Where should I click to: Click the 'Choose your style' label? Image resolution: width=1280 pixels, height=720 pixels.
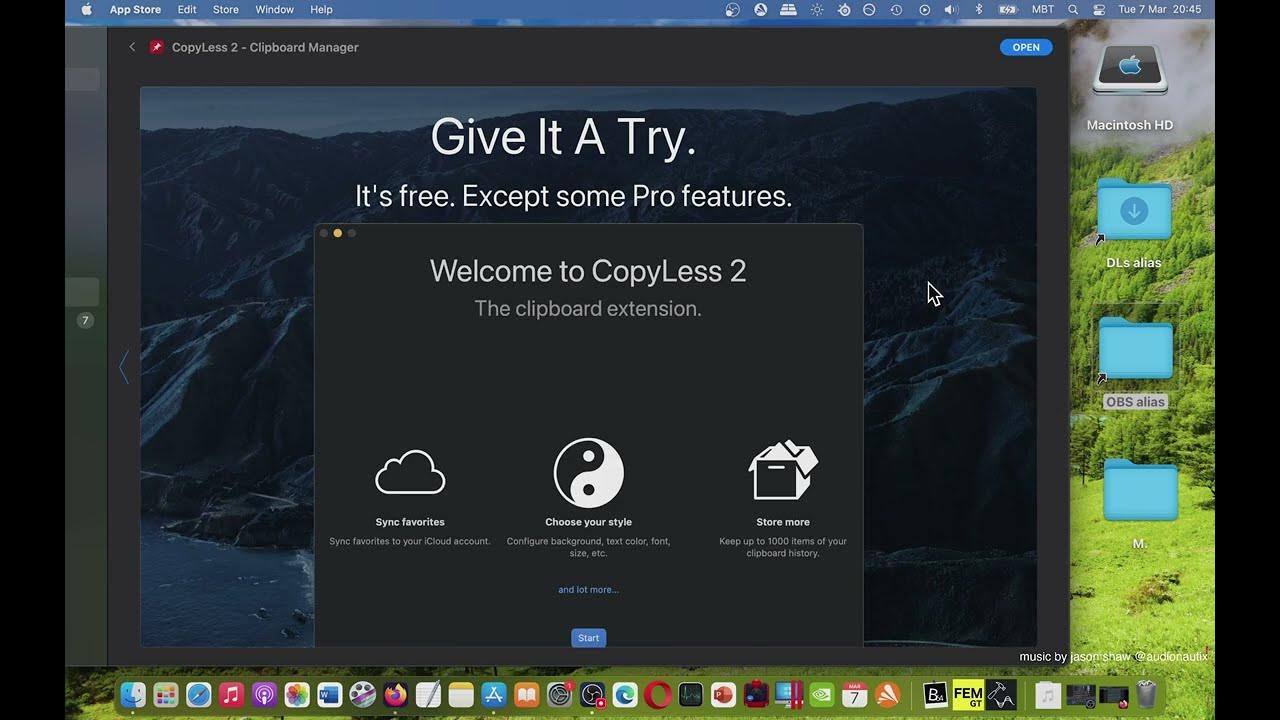click(588, 522)
